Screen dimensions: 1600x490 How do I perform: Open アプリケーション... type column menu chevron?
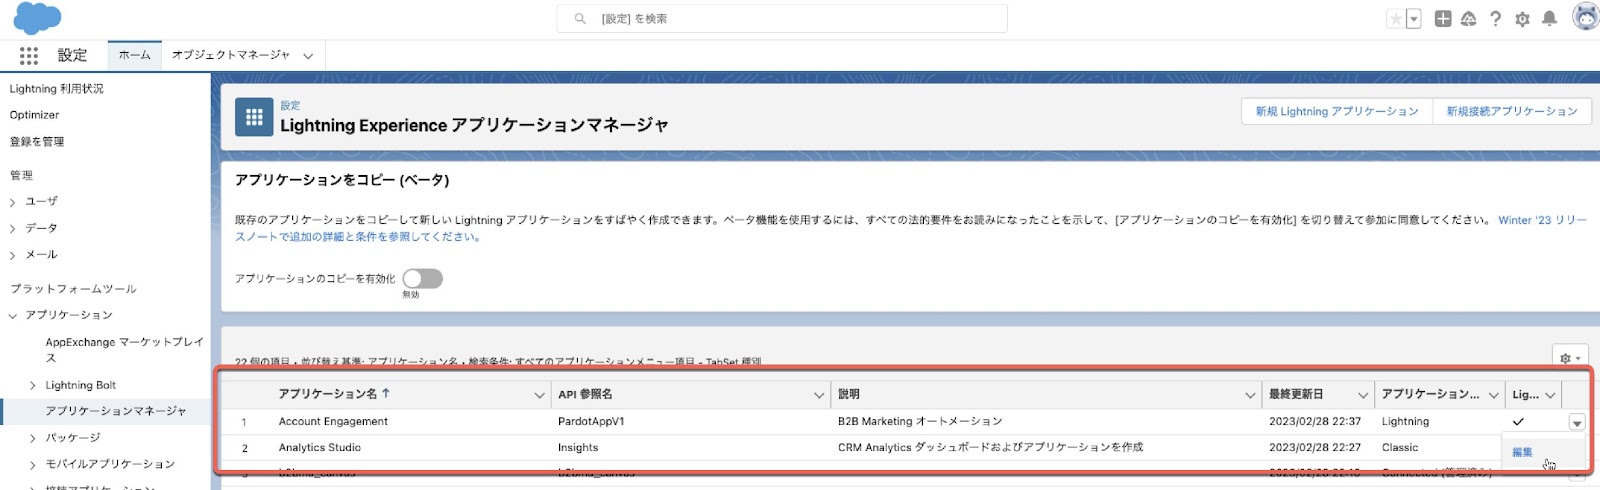click(x=1494, y=396)
